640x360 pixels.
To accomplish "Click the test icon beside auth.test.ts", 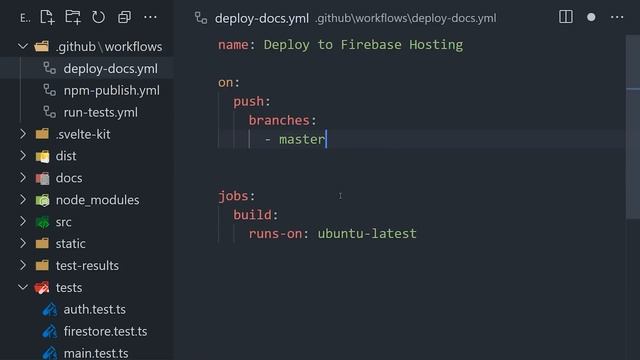I will [50, 310].
